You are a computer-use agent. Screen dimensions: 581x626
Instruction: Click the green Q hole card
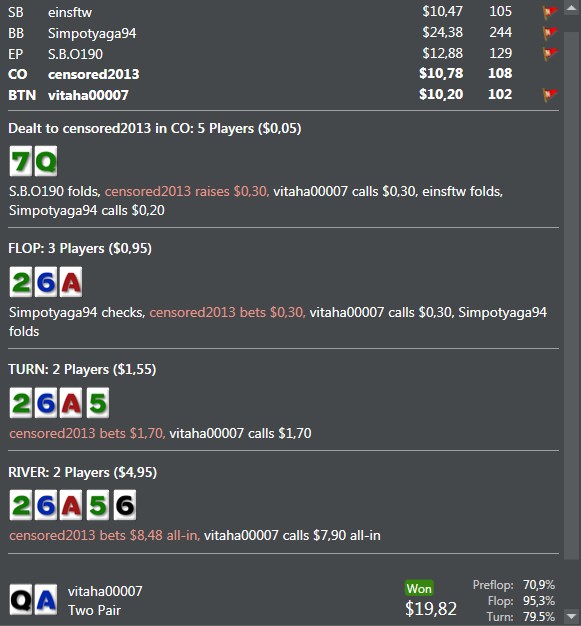(x=46, y=161)
